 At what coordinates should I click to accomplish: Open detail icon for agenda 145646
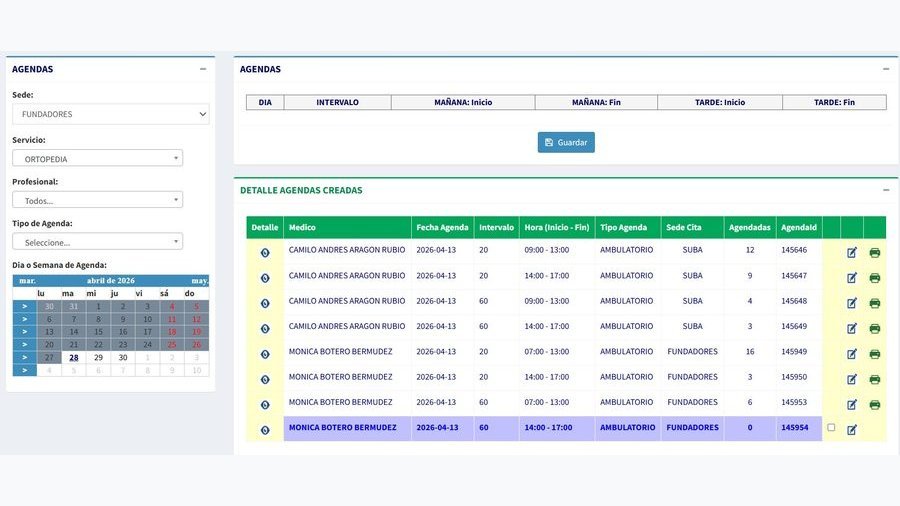[x=265, y=252]
